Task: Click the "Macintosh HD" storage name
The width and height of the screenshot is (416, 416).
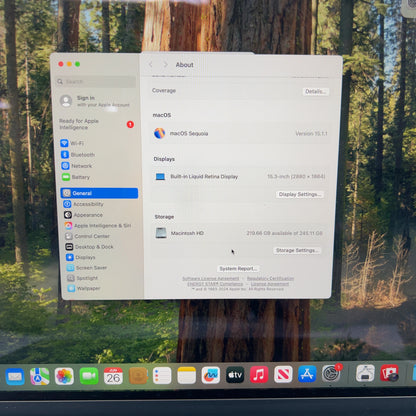Action: pos(187,233)
